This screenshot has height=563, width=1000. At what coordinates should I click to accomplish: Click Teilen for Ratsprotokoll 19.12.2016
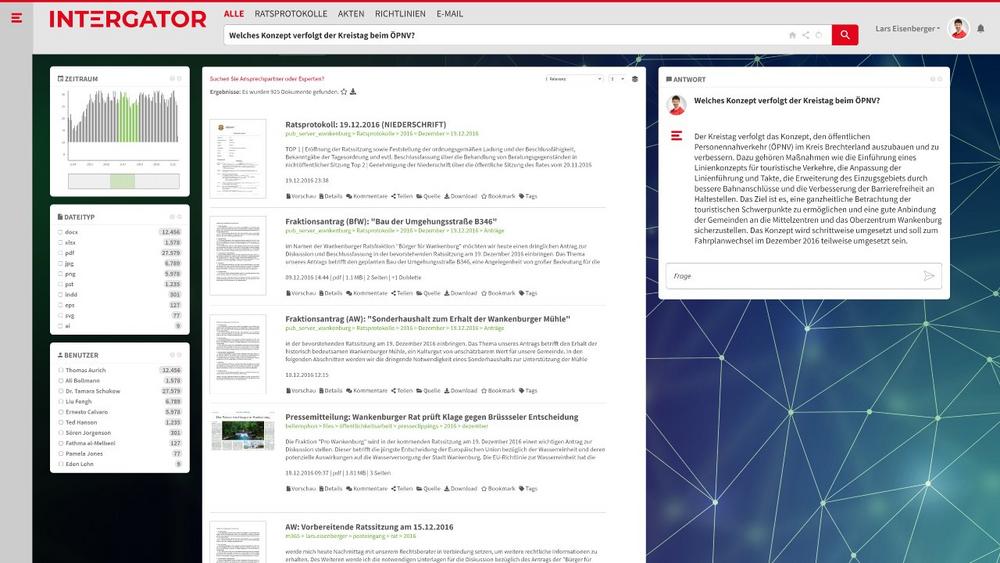click(x=402, y=196)
